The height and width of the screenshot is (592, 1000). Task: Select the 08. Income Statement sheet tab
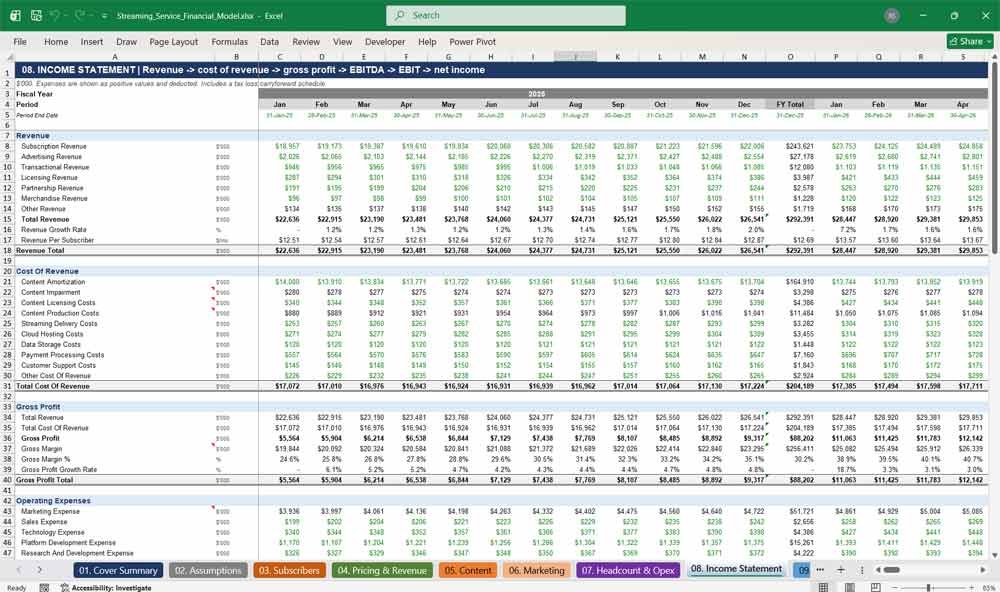(736, 569)
